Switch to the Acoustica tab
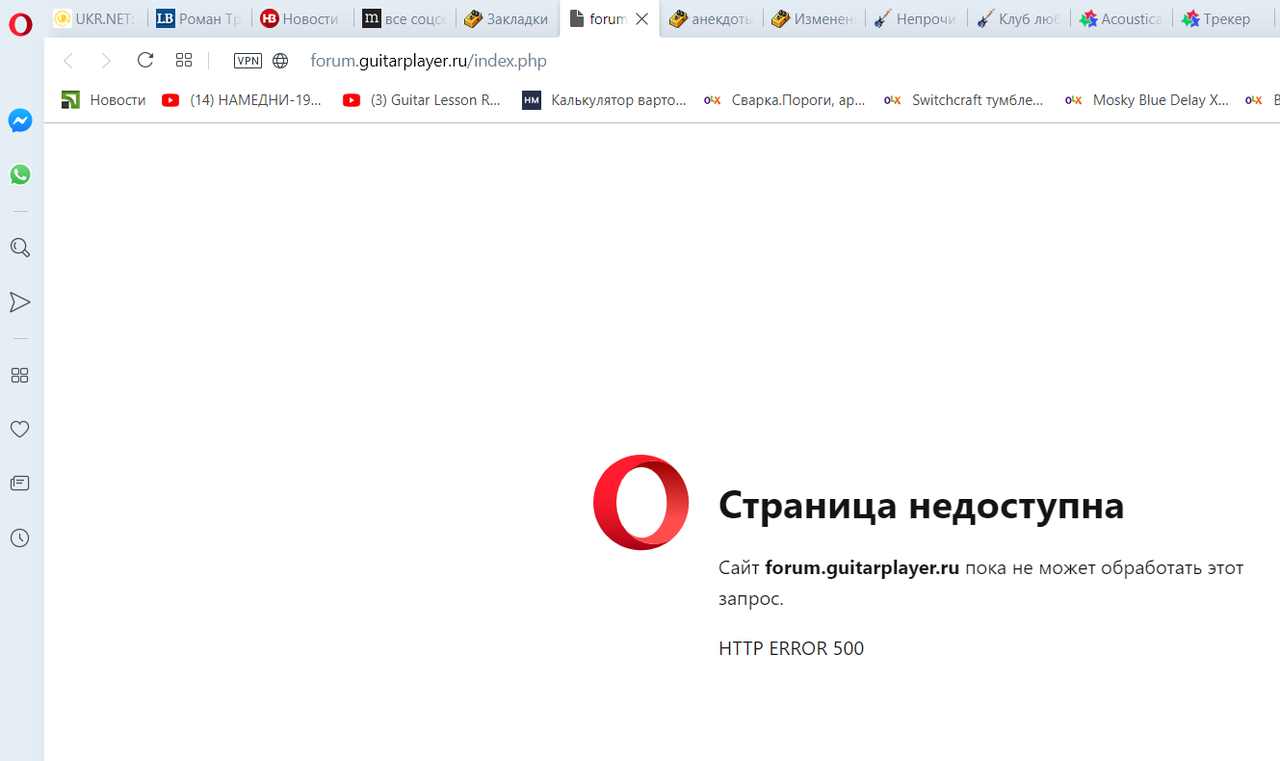 coord(1121,19)
